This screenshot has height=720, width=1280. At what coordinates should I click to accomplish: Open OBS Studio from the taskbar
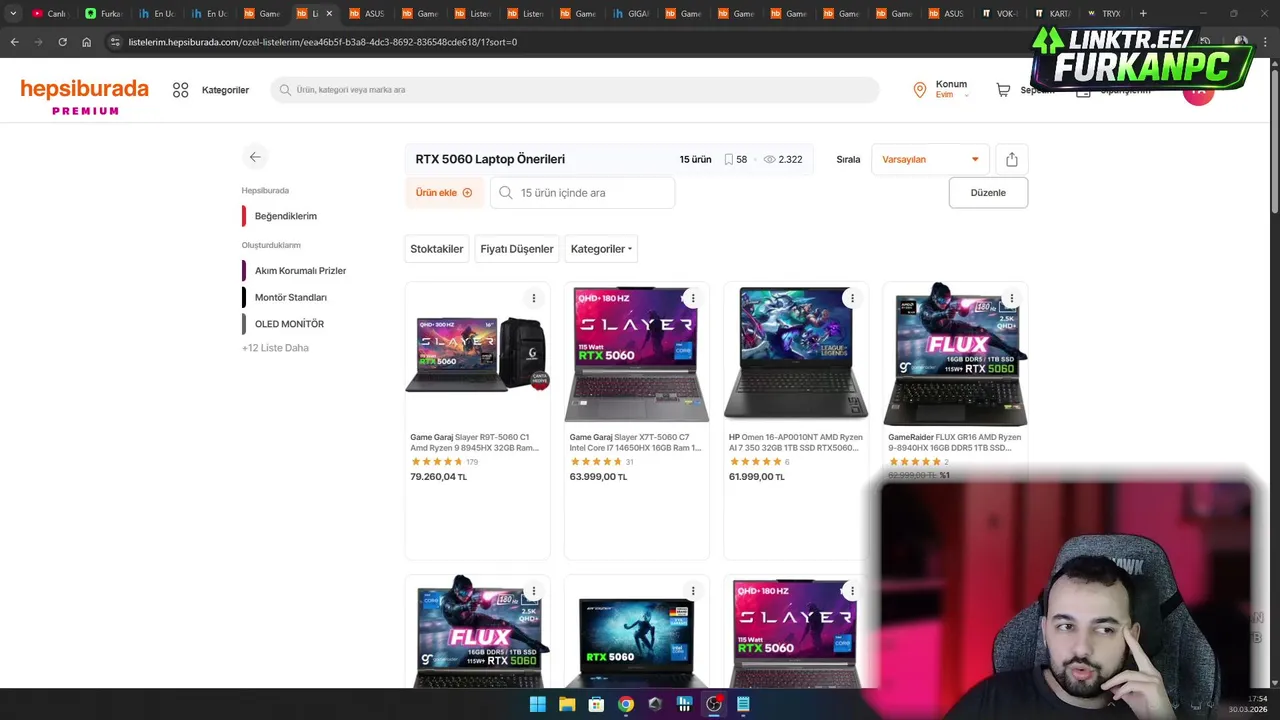[x=714, y=704]
